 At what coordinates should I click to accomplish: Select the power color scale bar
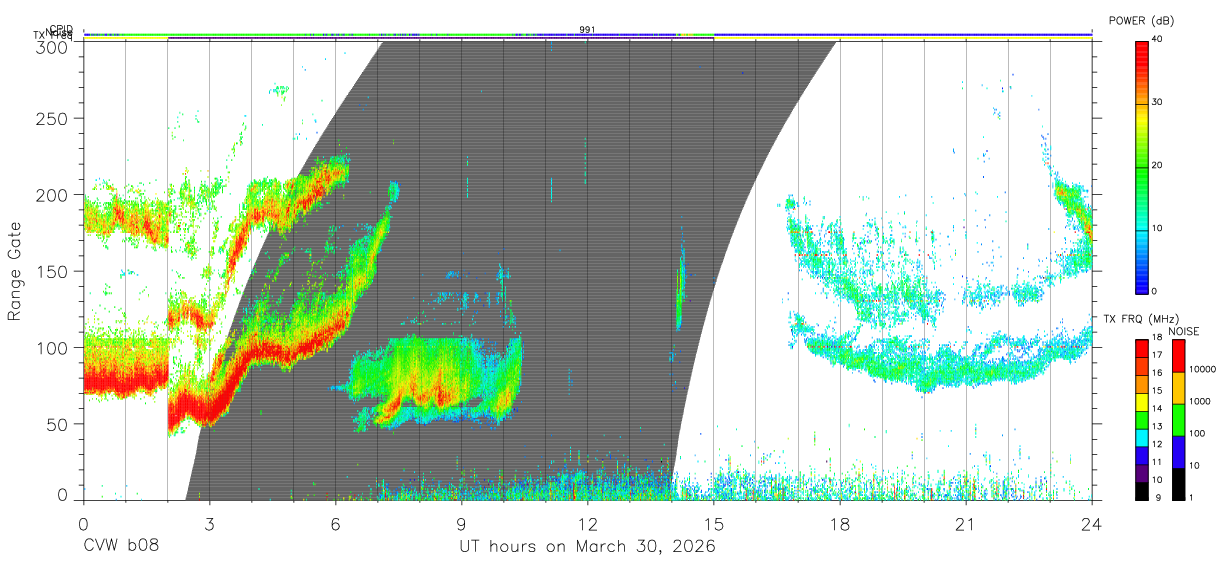pos(1141,166)
